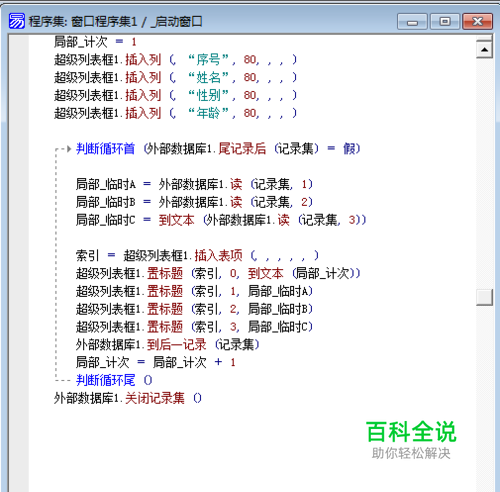
Task: Click the 置标题 line with 局部_临时C
Action: click(194, 327)
